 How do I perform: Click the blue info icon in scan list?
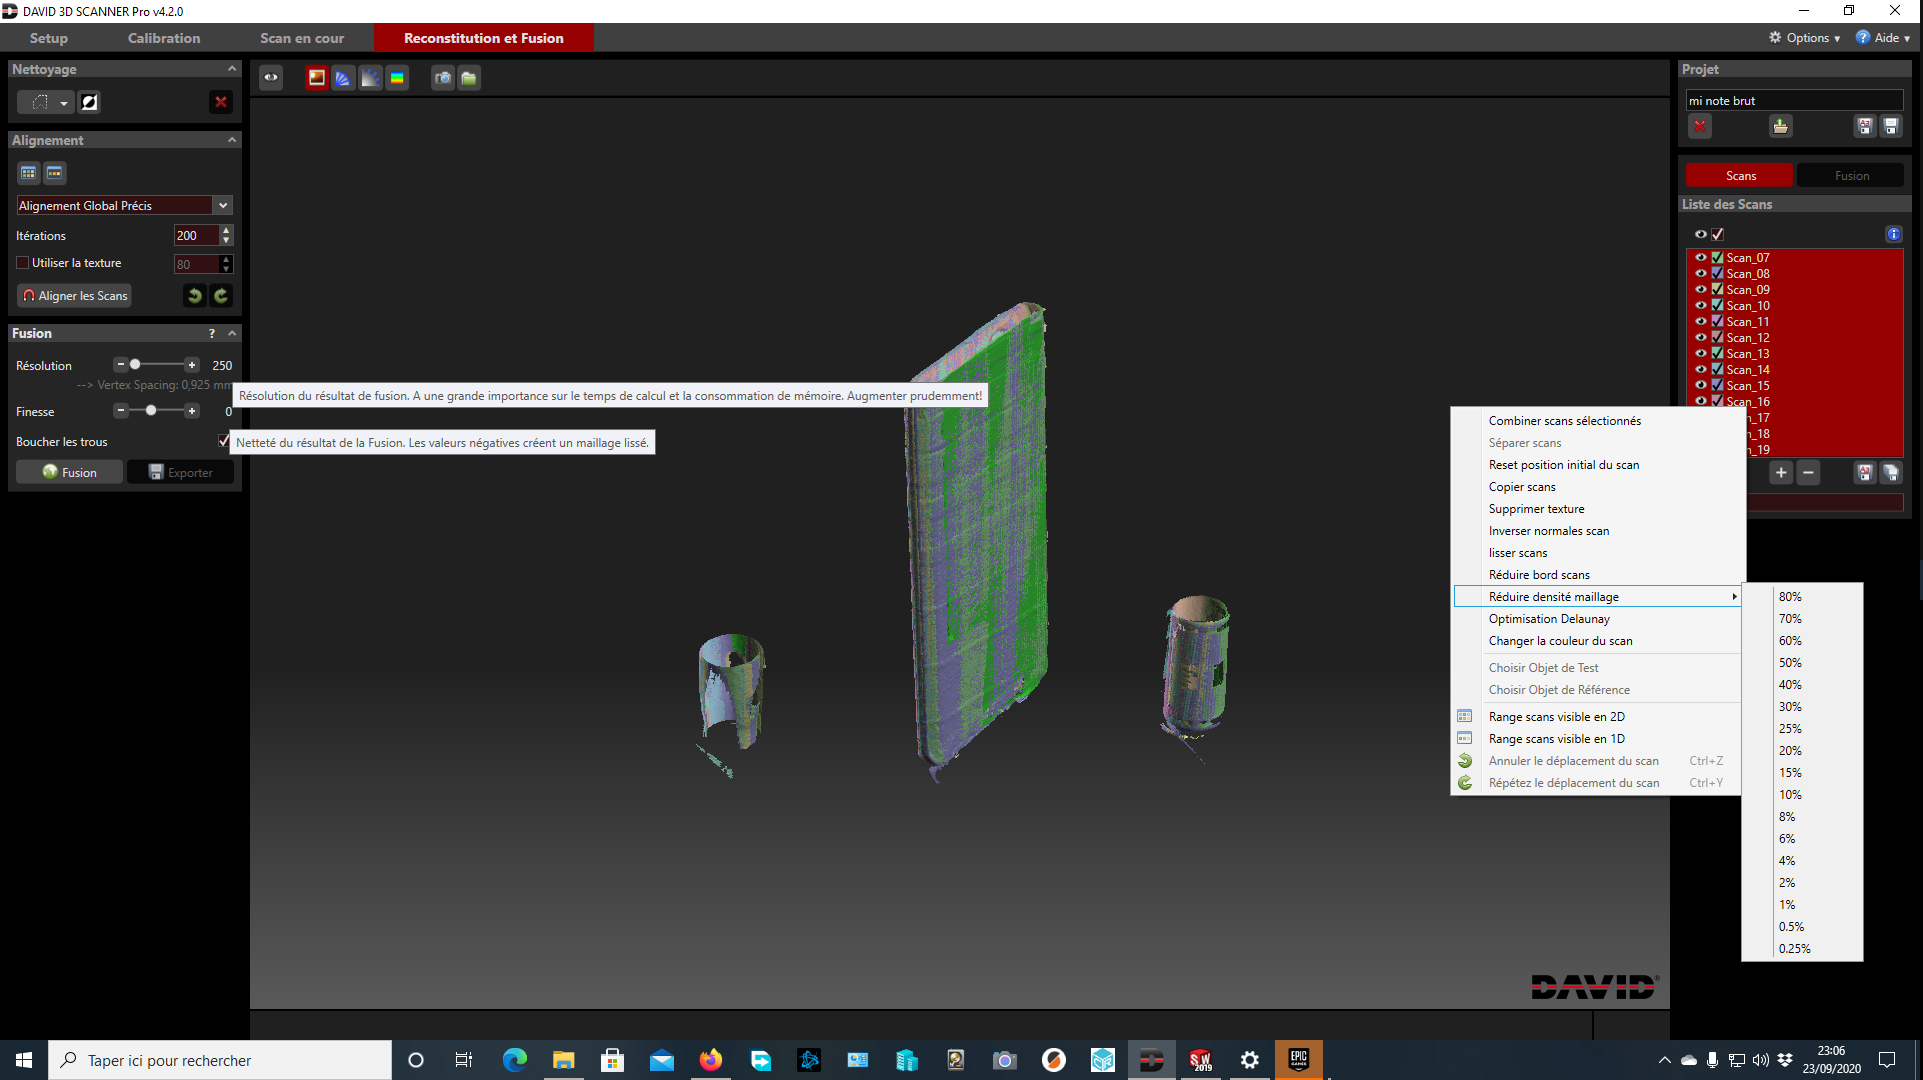1893,234
